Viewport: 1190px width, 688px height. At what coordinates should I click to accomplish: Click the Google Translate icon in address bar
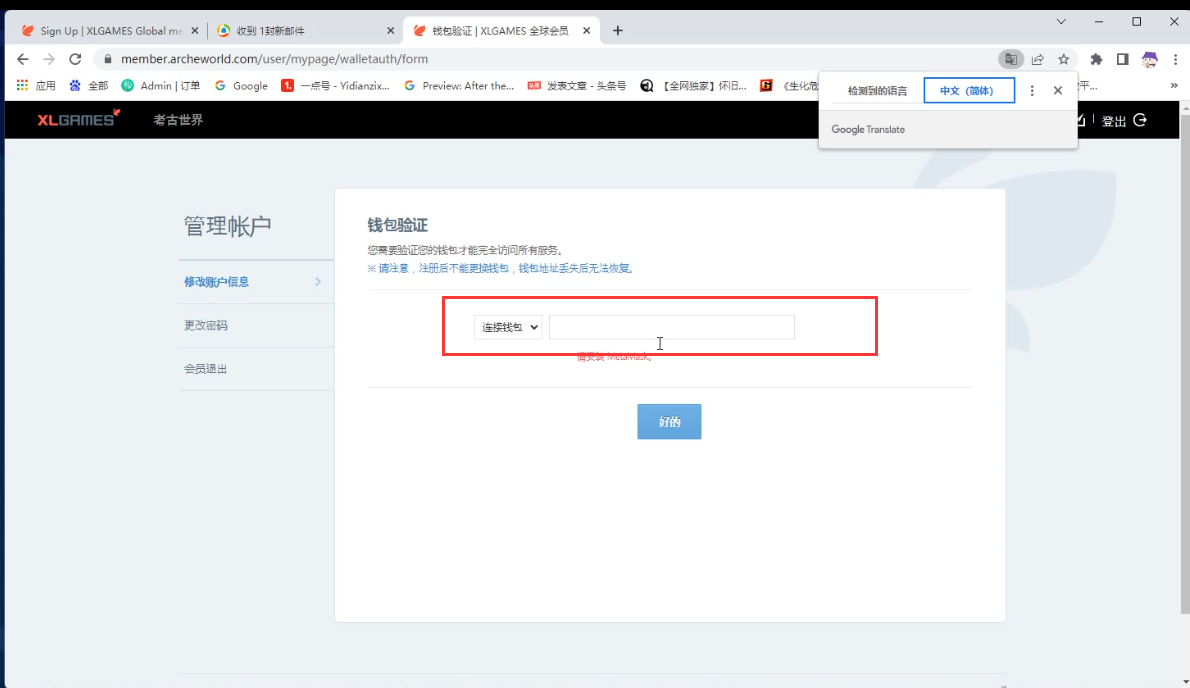pos(1011,59)
